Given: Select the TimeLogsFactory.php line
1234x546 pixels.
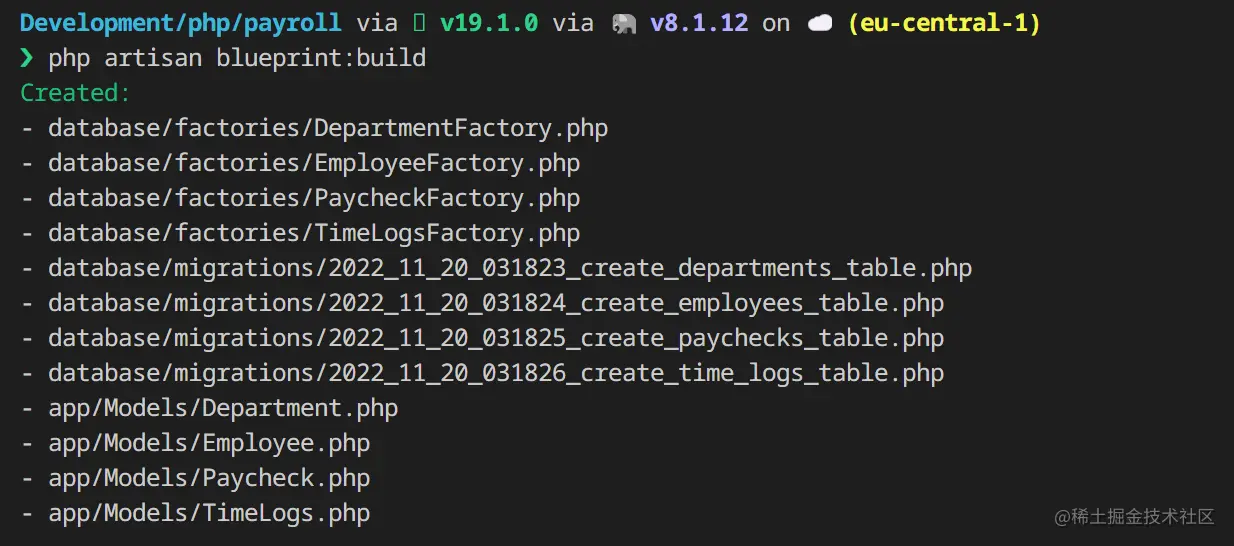Looking at the screenshot, I should [x=300, y=233].
